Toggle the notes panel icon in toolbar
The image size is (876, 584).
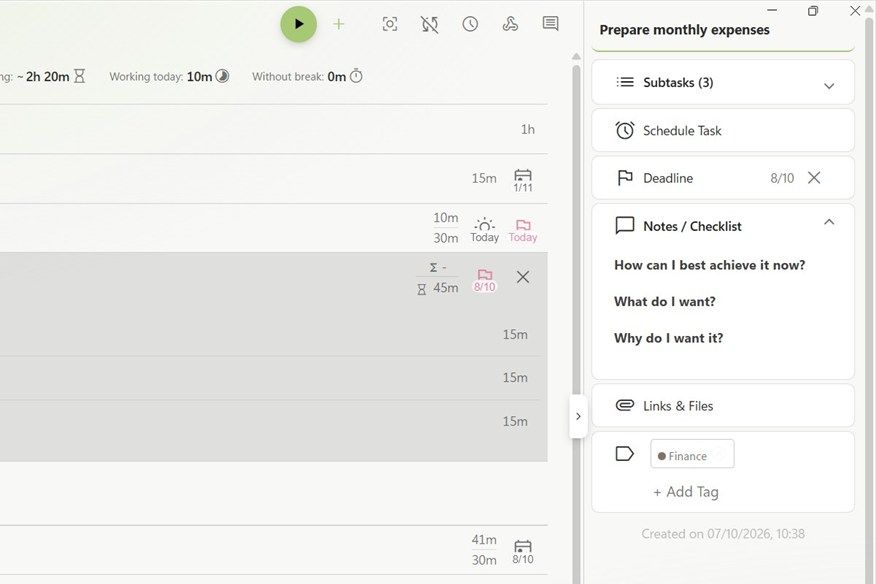pos(550,24)
